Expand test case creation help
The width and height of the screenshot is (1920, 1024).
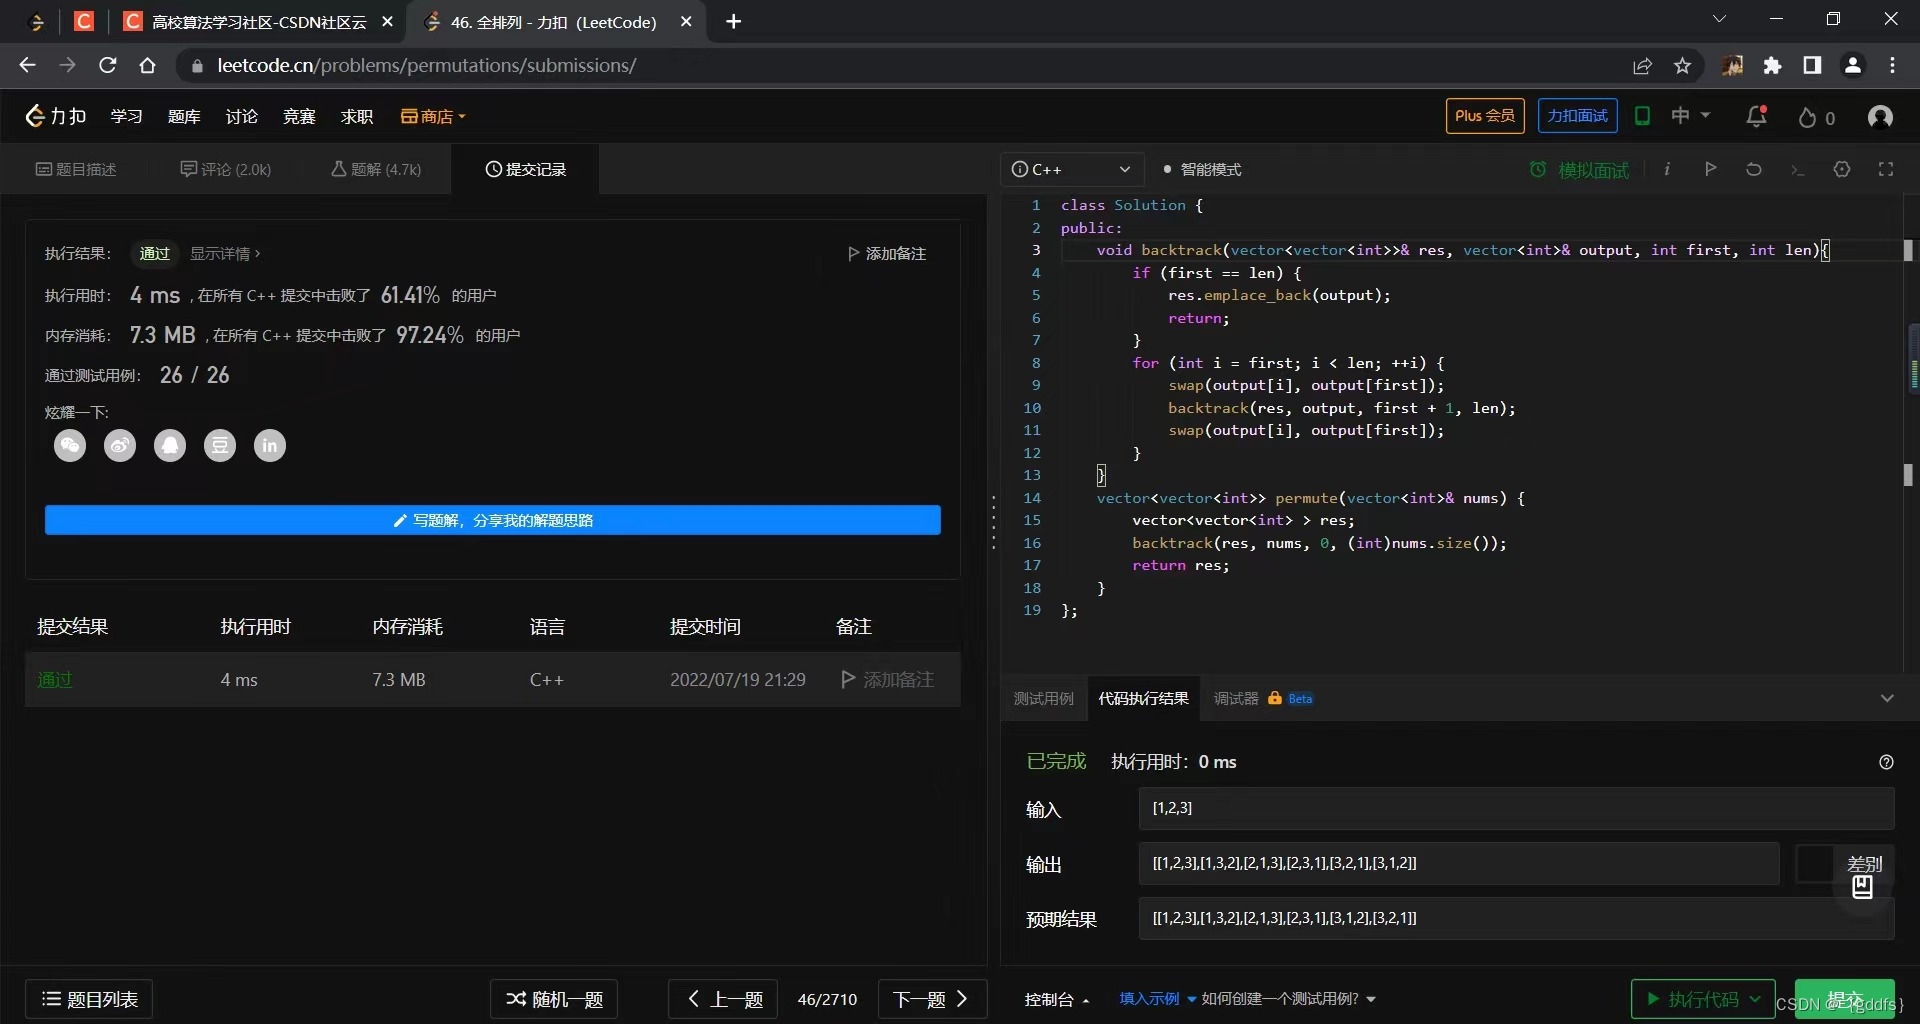coord(1288,999)
